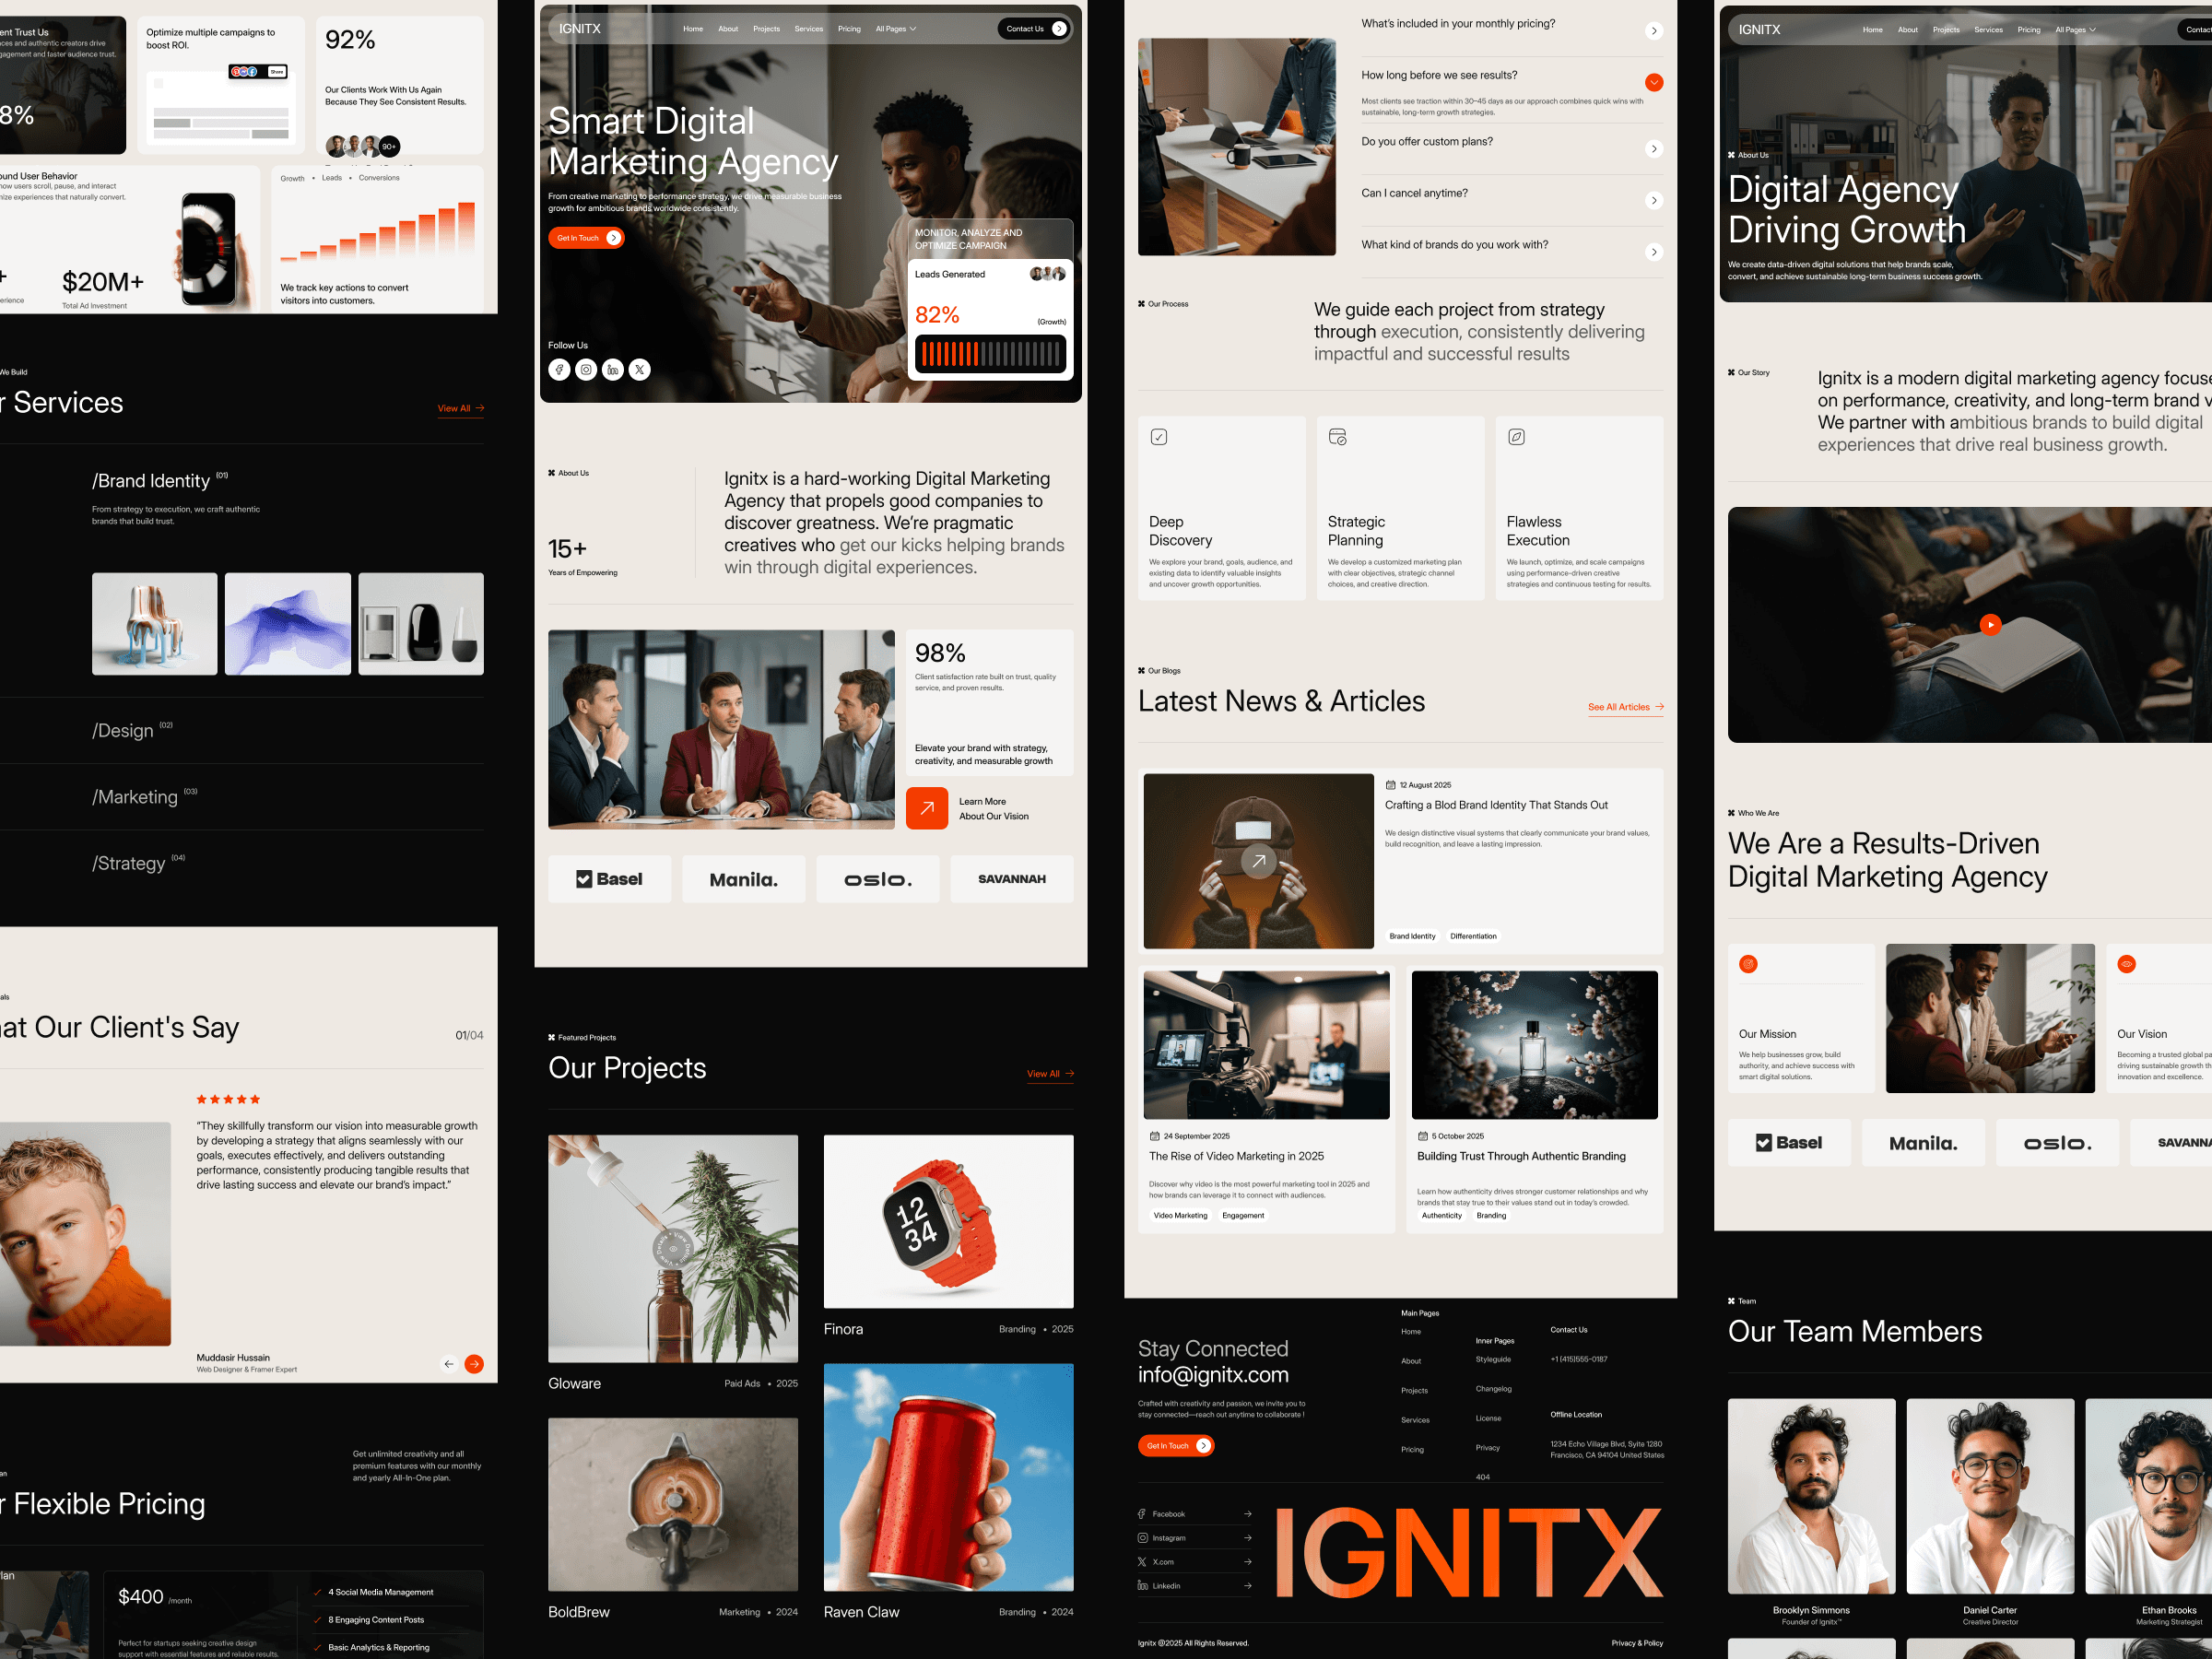Click the Deep Discovery checkmark icon
Viewport: 2212px width, 1659px height.
coord(1160,437)
